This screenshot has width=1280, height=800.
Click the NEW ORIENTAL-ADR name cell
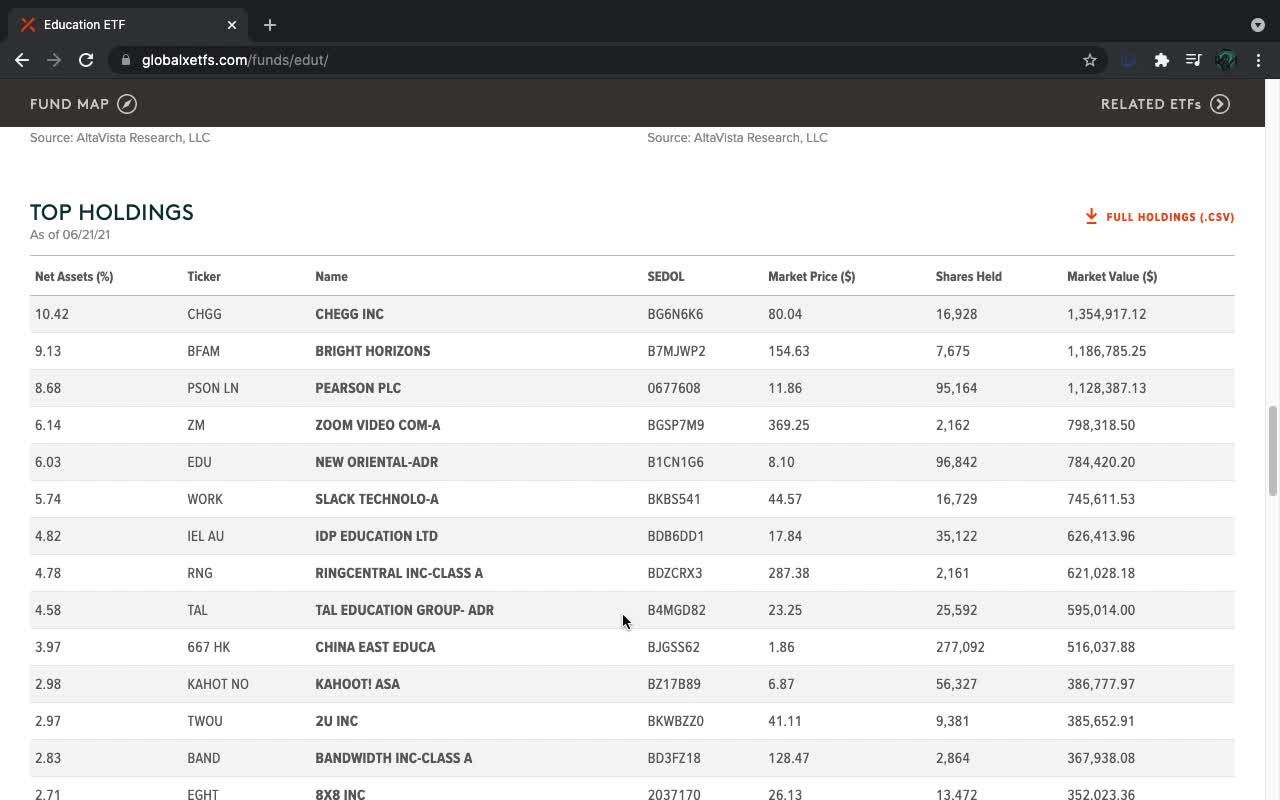[x=376, y=462]
